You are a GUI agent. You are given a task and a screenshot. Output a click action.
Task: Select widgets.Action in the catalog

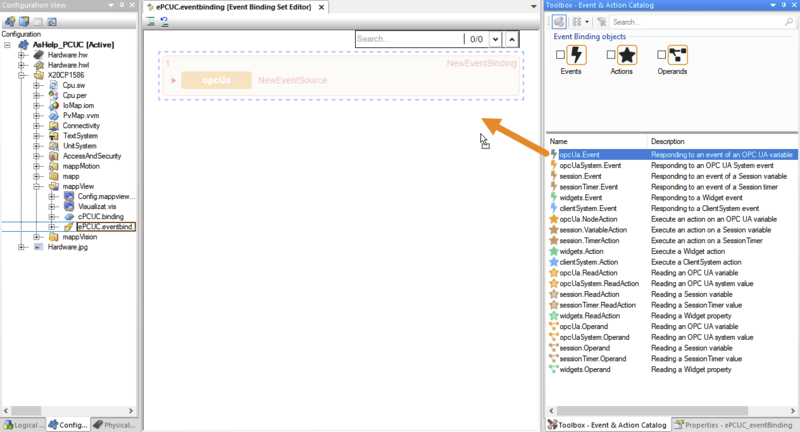pyautogui.click(x=581, y=251)
